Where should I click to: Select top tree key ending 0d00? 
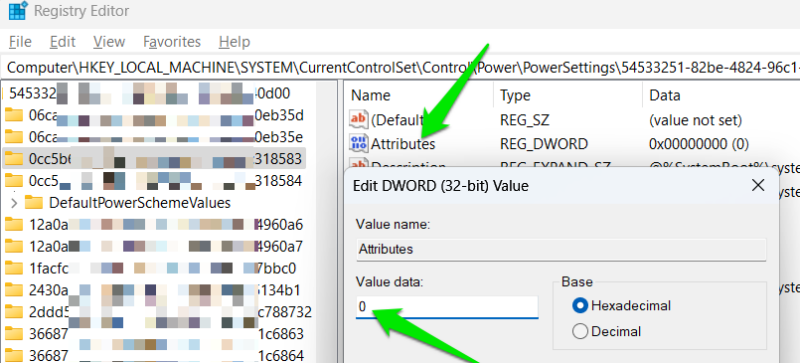[x=150, y=93]
